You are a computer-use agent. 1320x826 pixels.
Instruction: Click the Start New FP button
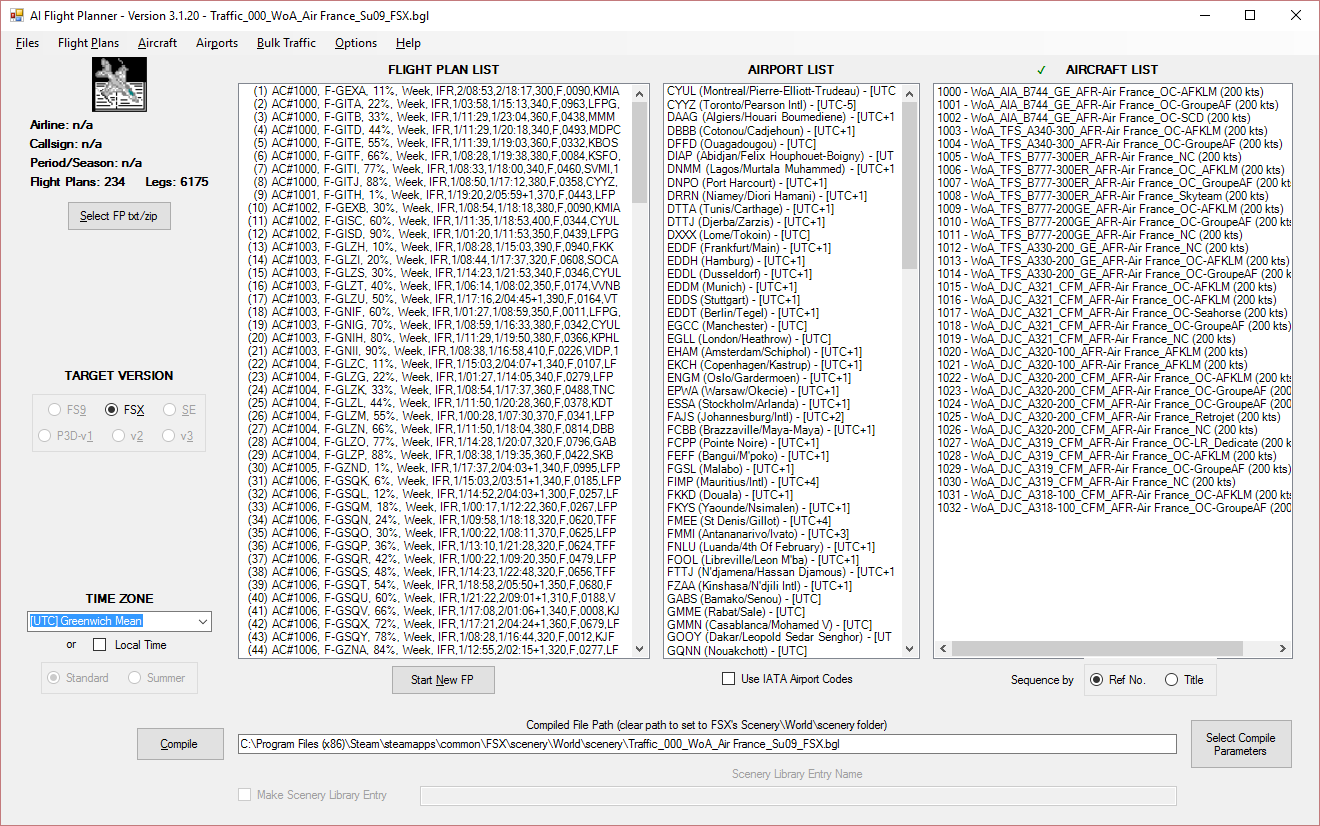(x=443, y=680)
